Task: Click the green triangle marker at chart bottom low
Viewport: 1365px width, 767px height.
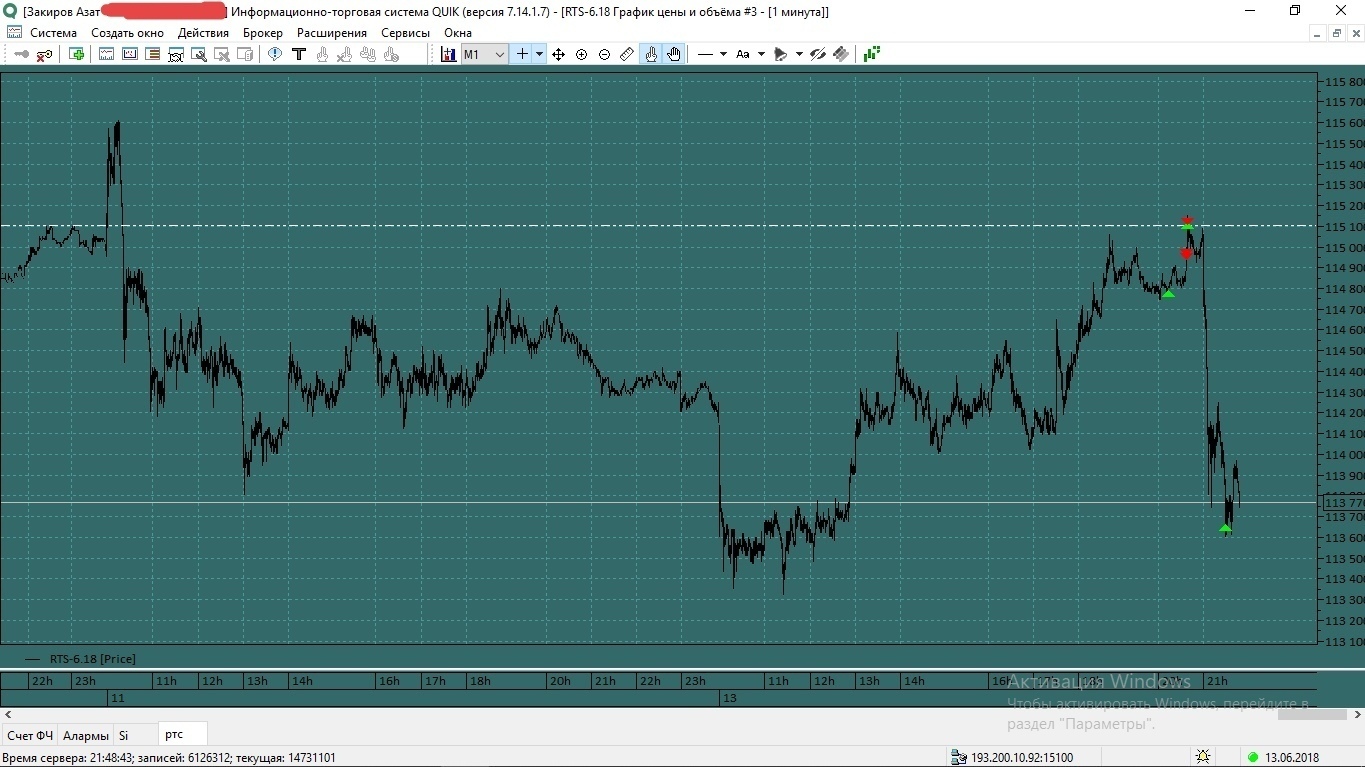Action: (1225, 528)
